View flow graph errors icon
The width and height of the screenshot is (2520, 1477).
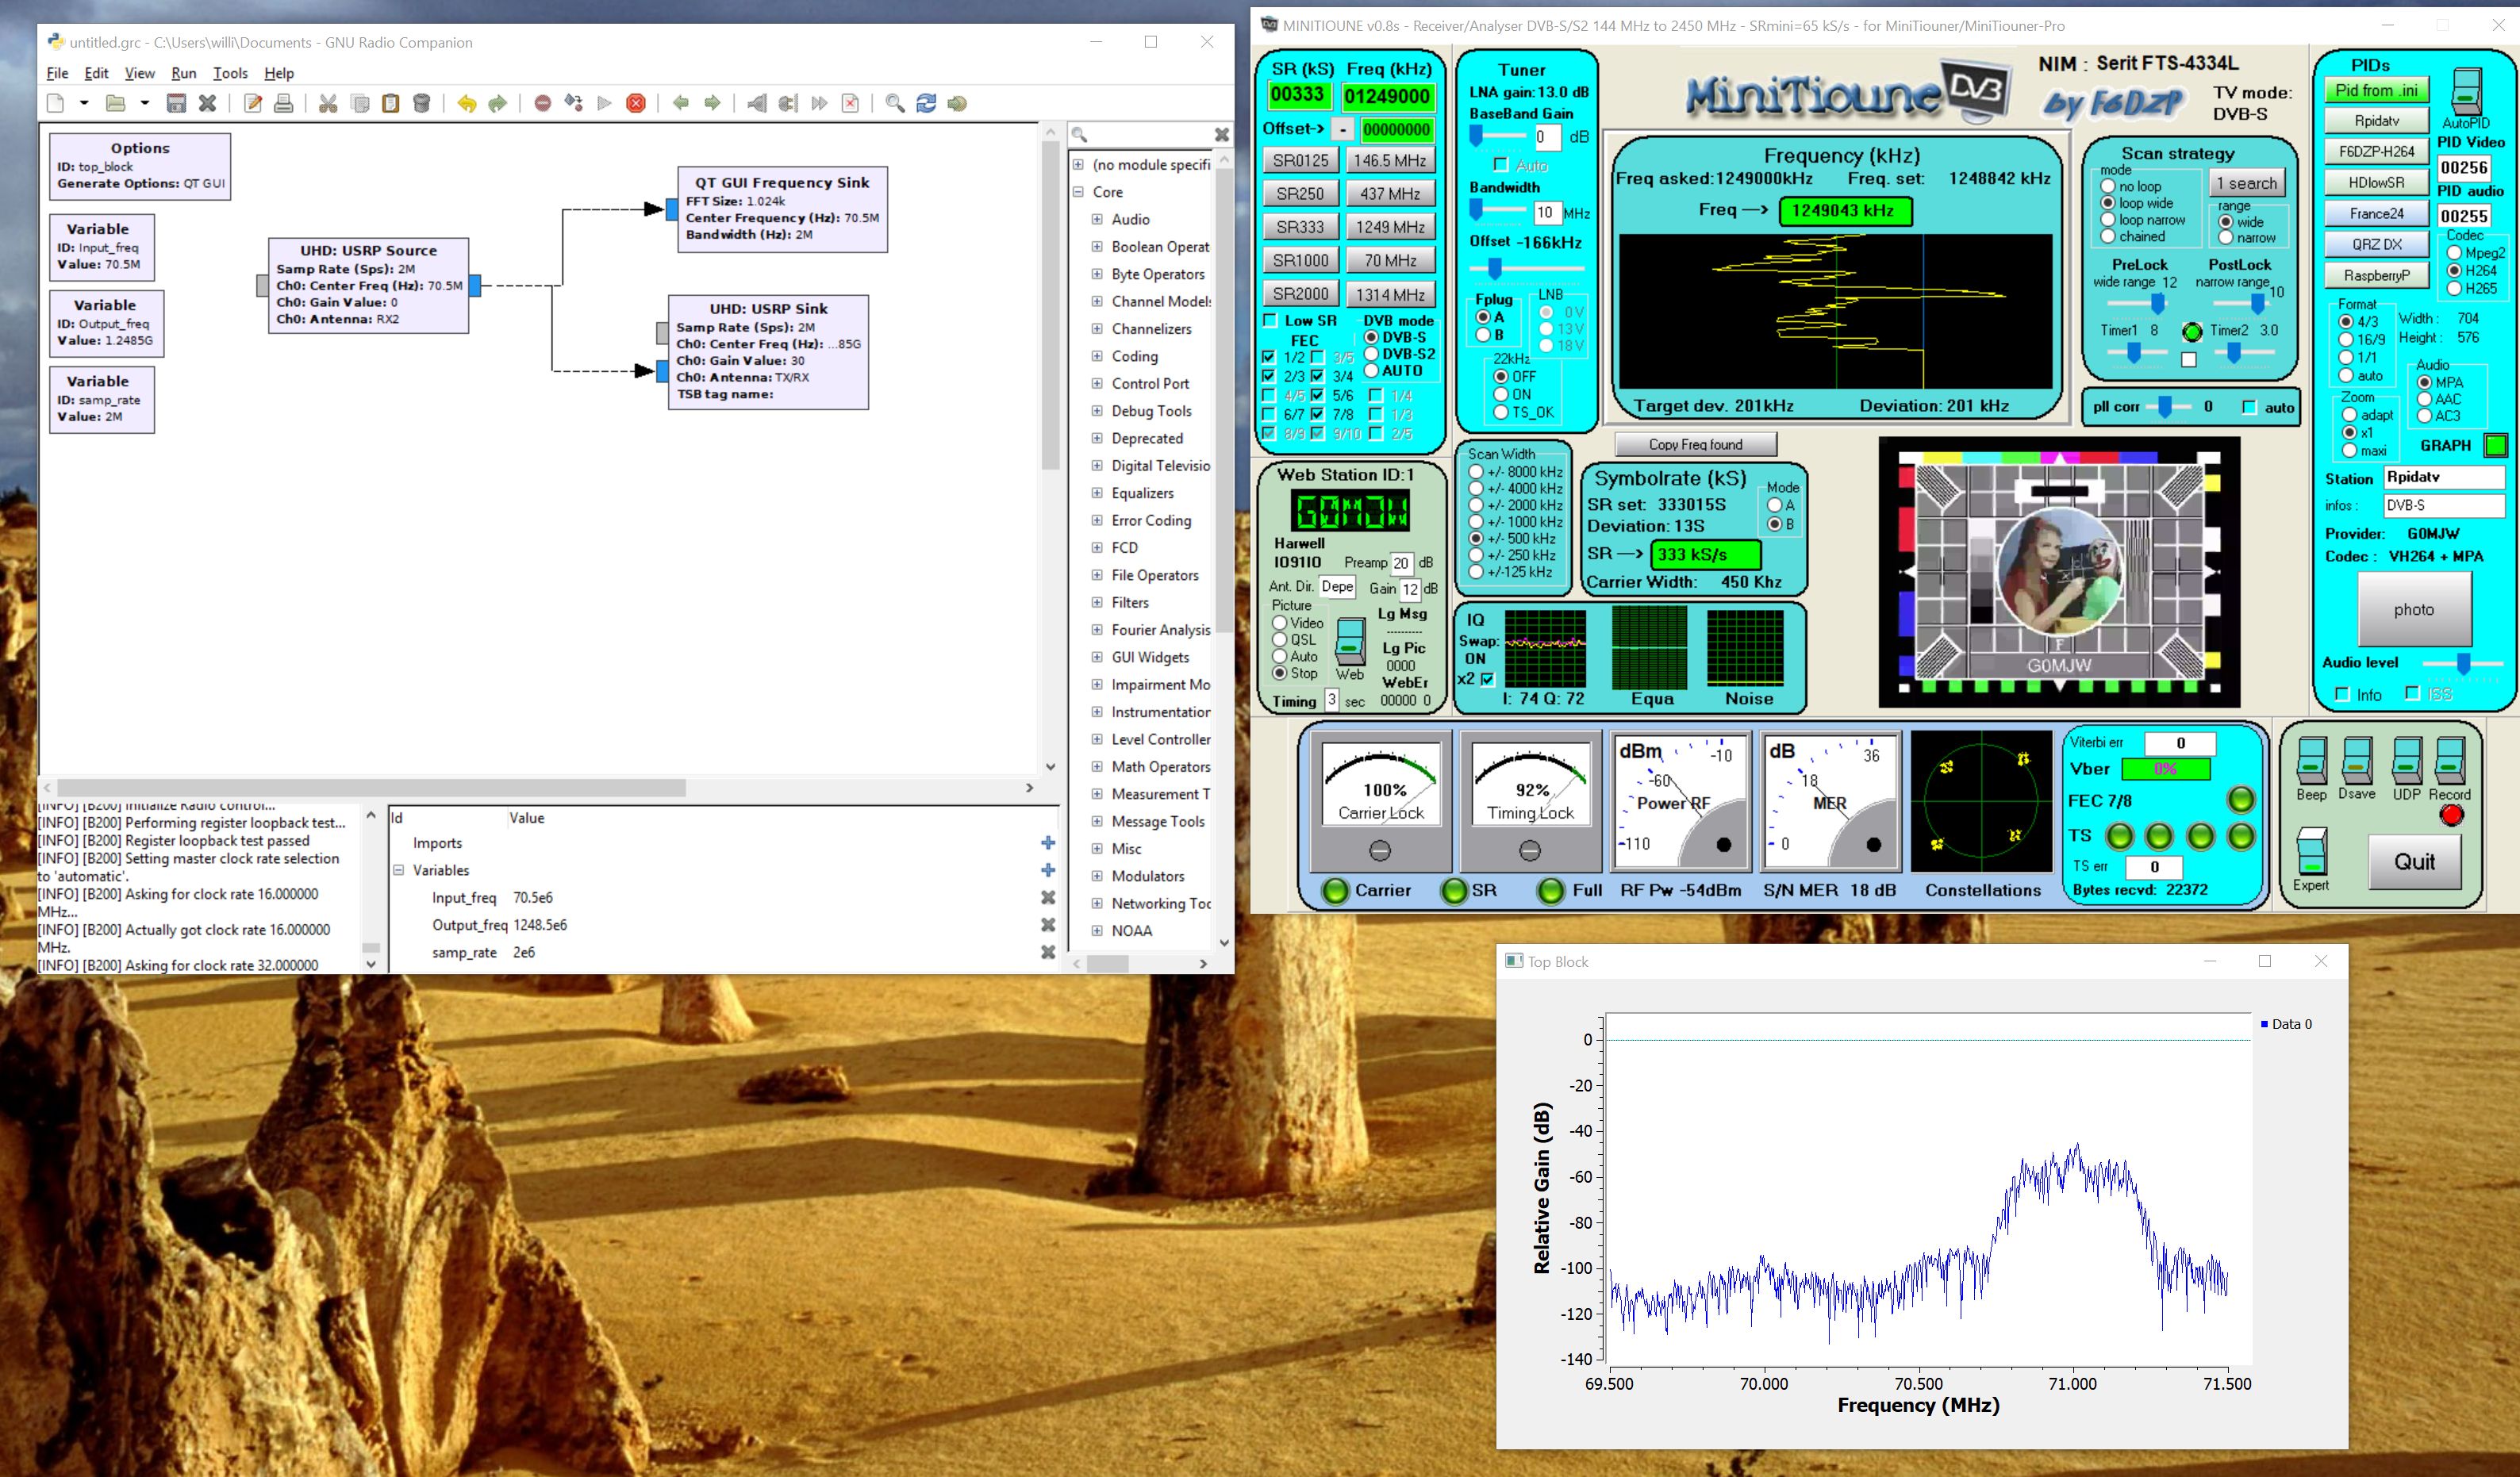pos(543,103)
